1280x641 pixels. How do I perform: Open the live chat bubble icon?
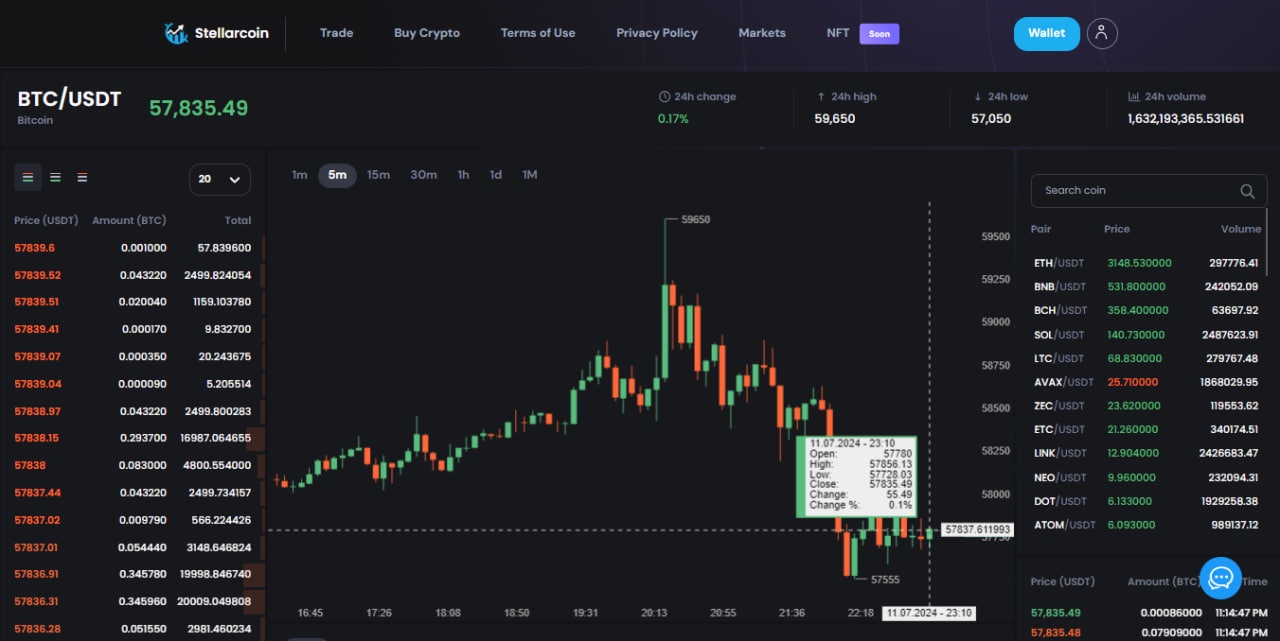point(1220,578)
